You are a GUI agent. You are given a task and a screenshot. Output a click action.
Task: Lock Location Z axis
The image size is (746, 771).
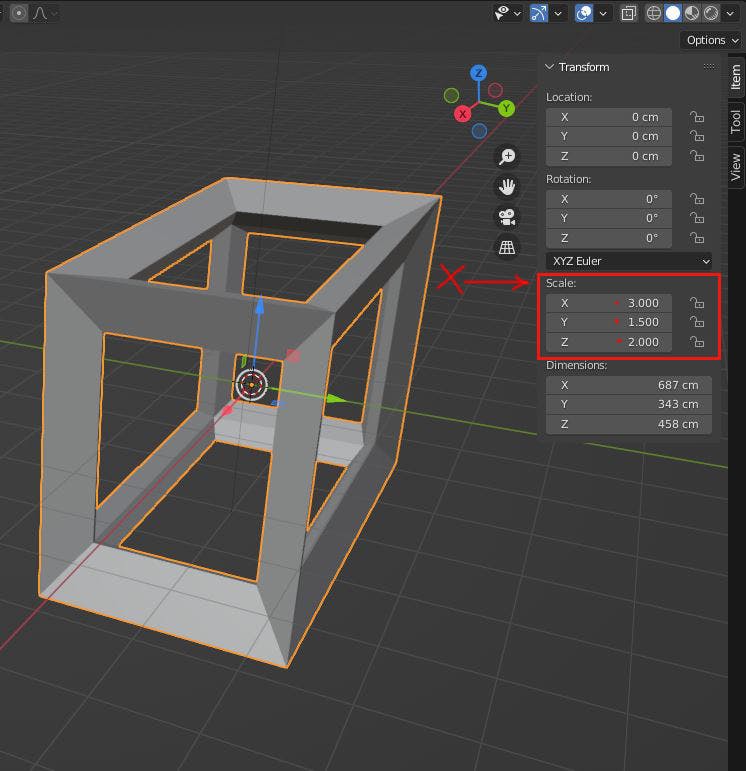click(697, 156)
